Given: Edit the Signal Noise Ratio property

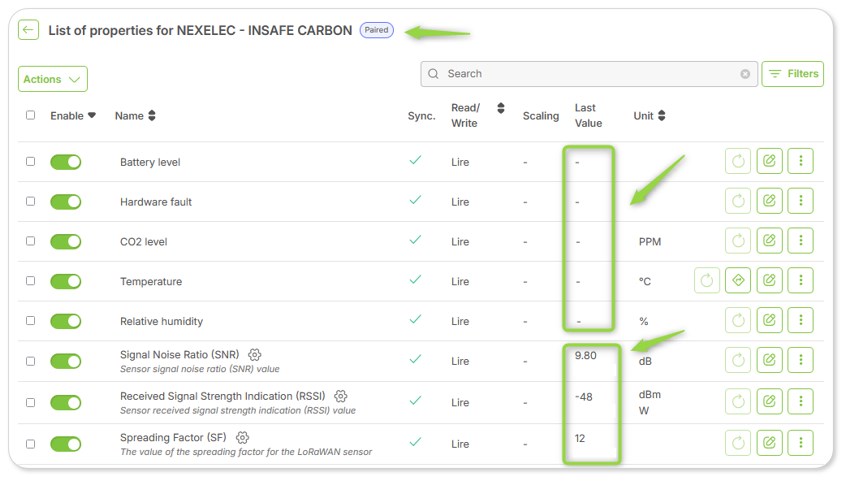Looking at the screenshot, I should 769,360.
